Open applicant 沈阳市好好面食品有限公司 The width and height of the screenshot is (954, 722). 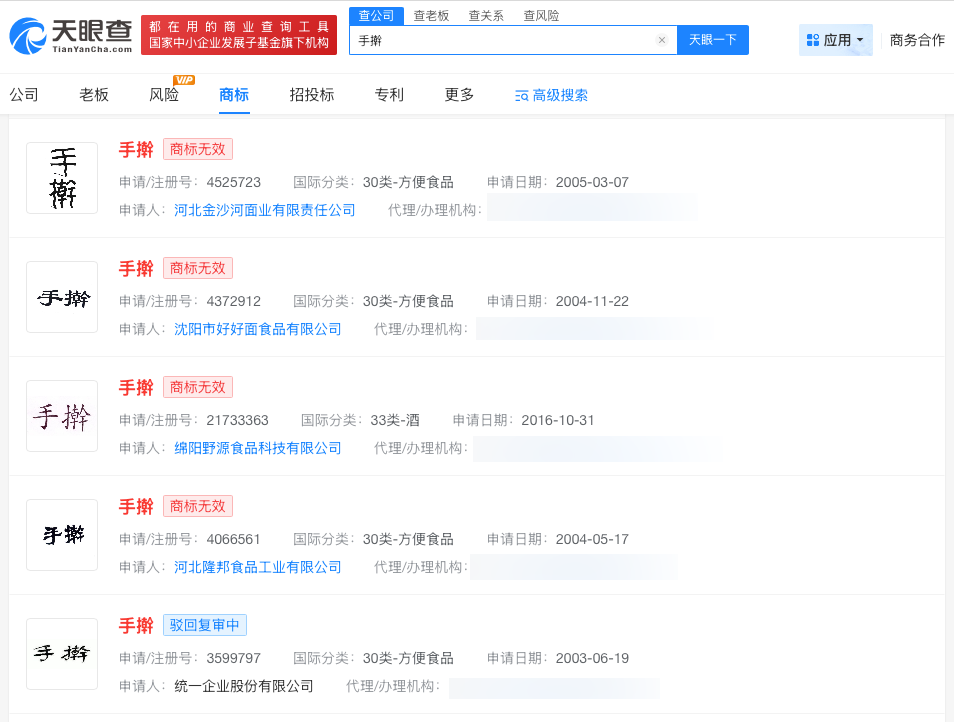257,329
